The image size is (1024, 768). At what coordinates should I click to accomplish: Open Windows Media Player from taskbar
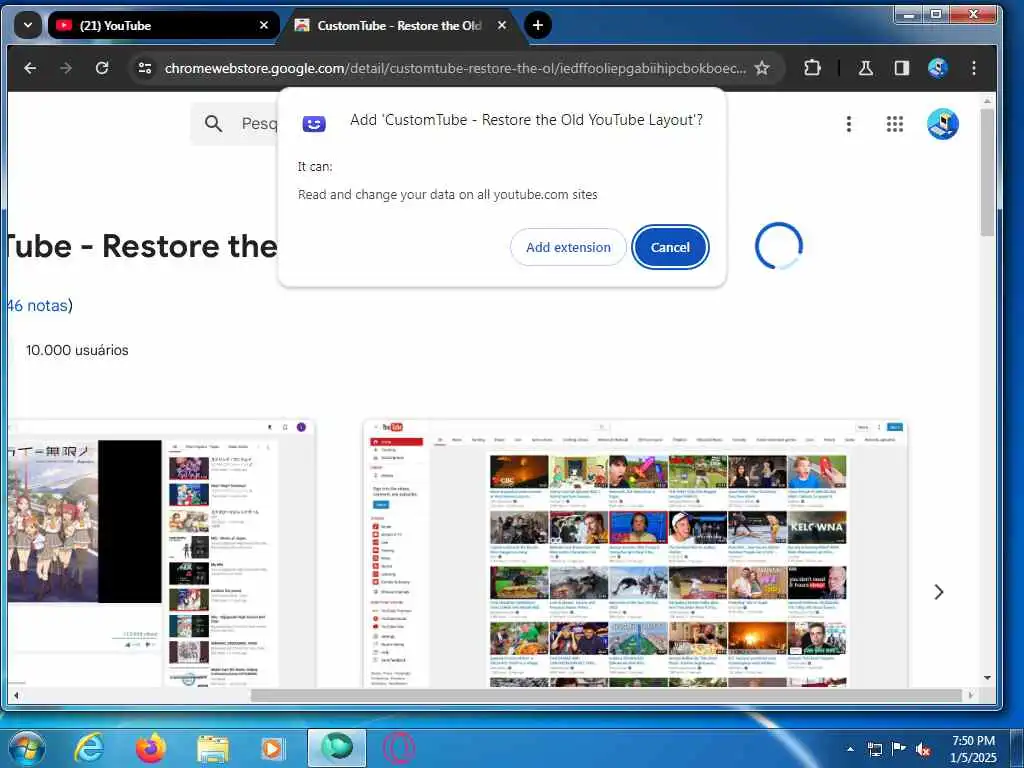(272, 749)
